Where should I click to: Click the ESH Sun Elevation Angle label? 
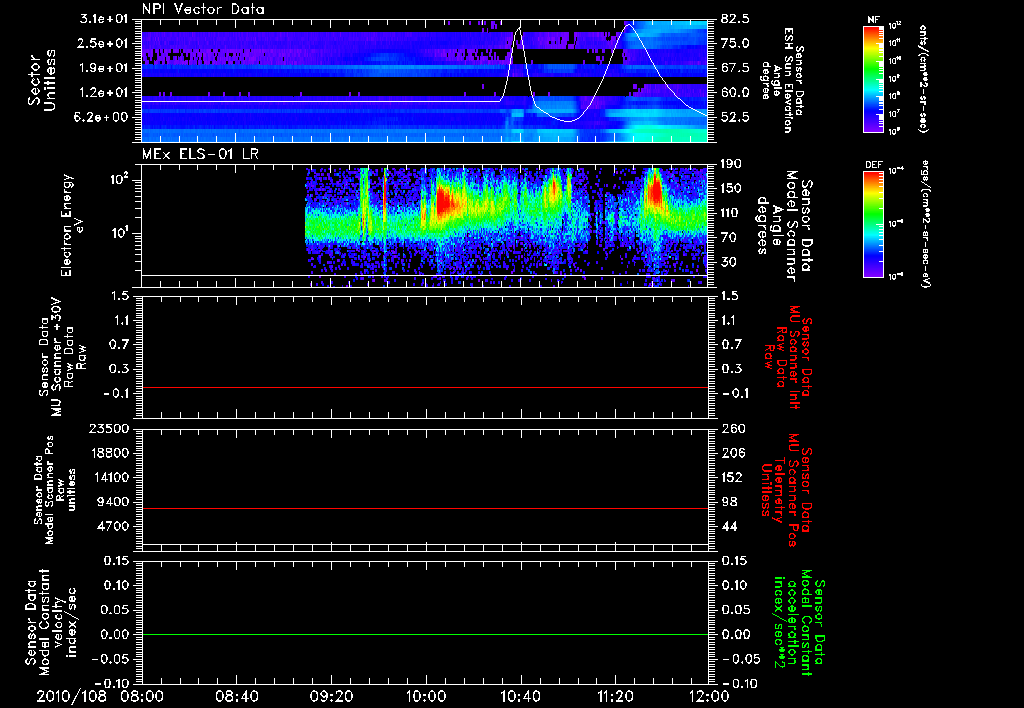tap(781, 80)
